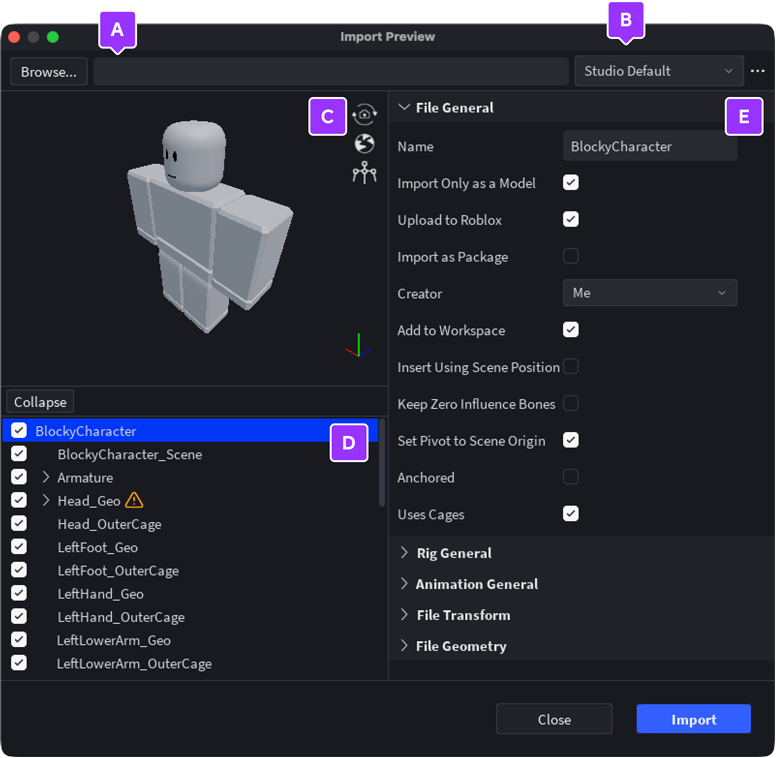Uncheck LeftFoot_Geo checkbox

(19, 547)
